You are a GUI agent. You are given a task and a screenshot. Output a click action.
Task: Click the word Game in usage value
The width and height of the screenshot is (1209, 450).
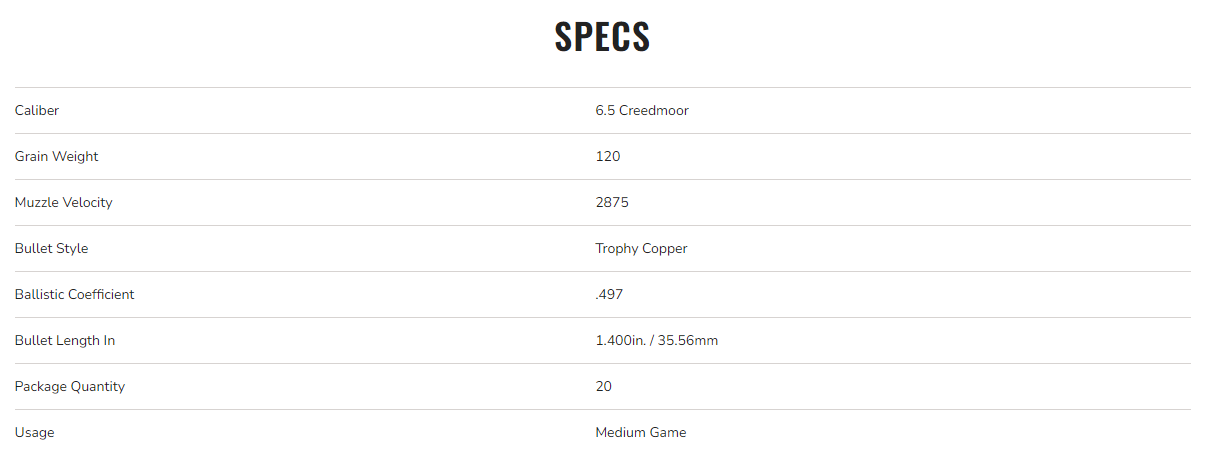tap(669, 433)
